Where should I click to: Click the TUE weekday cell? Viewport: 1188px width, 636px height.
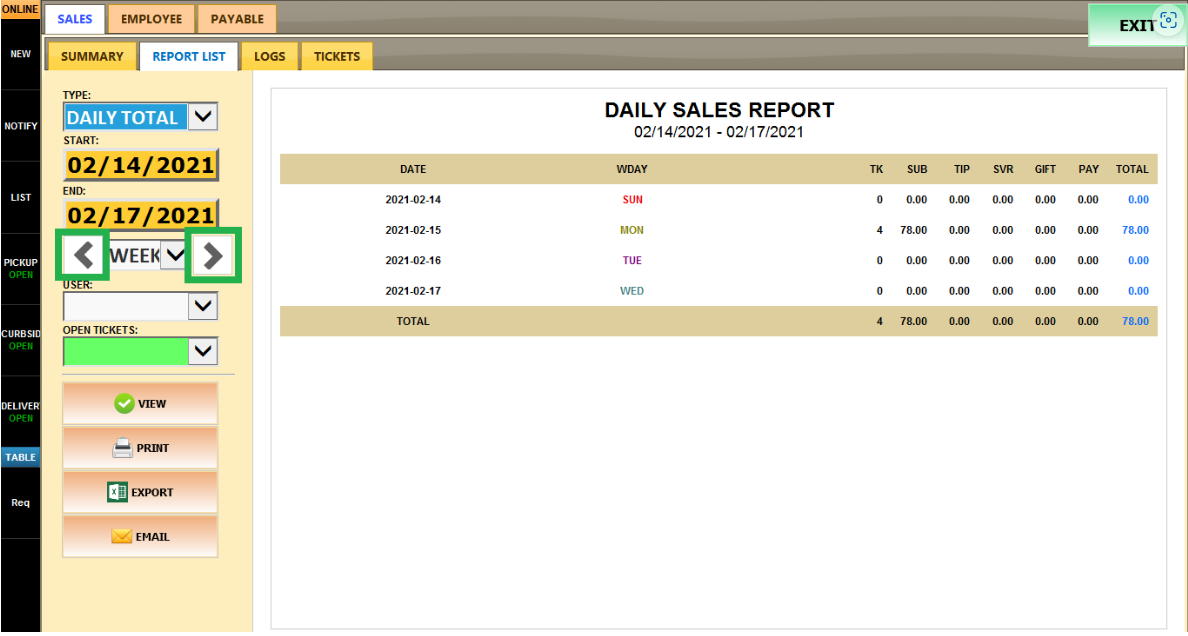(632, 260)
